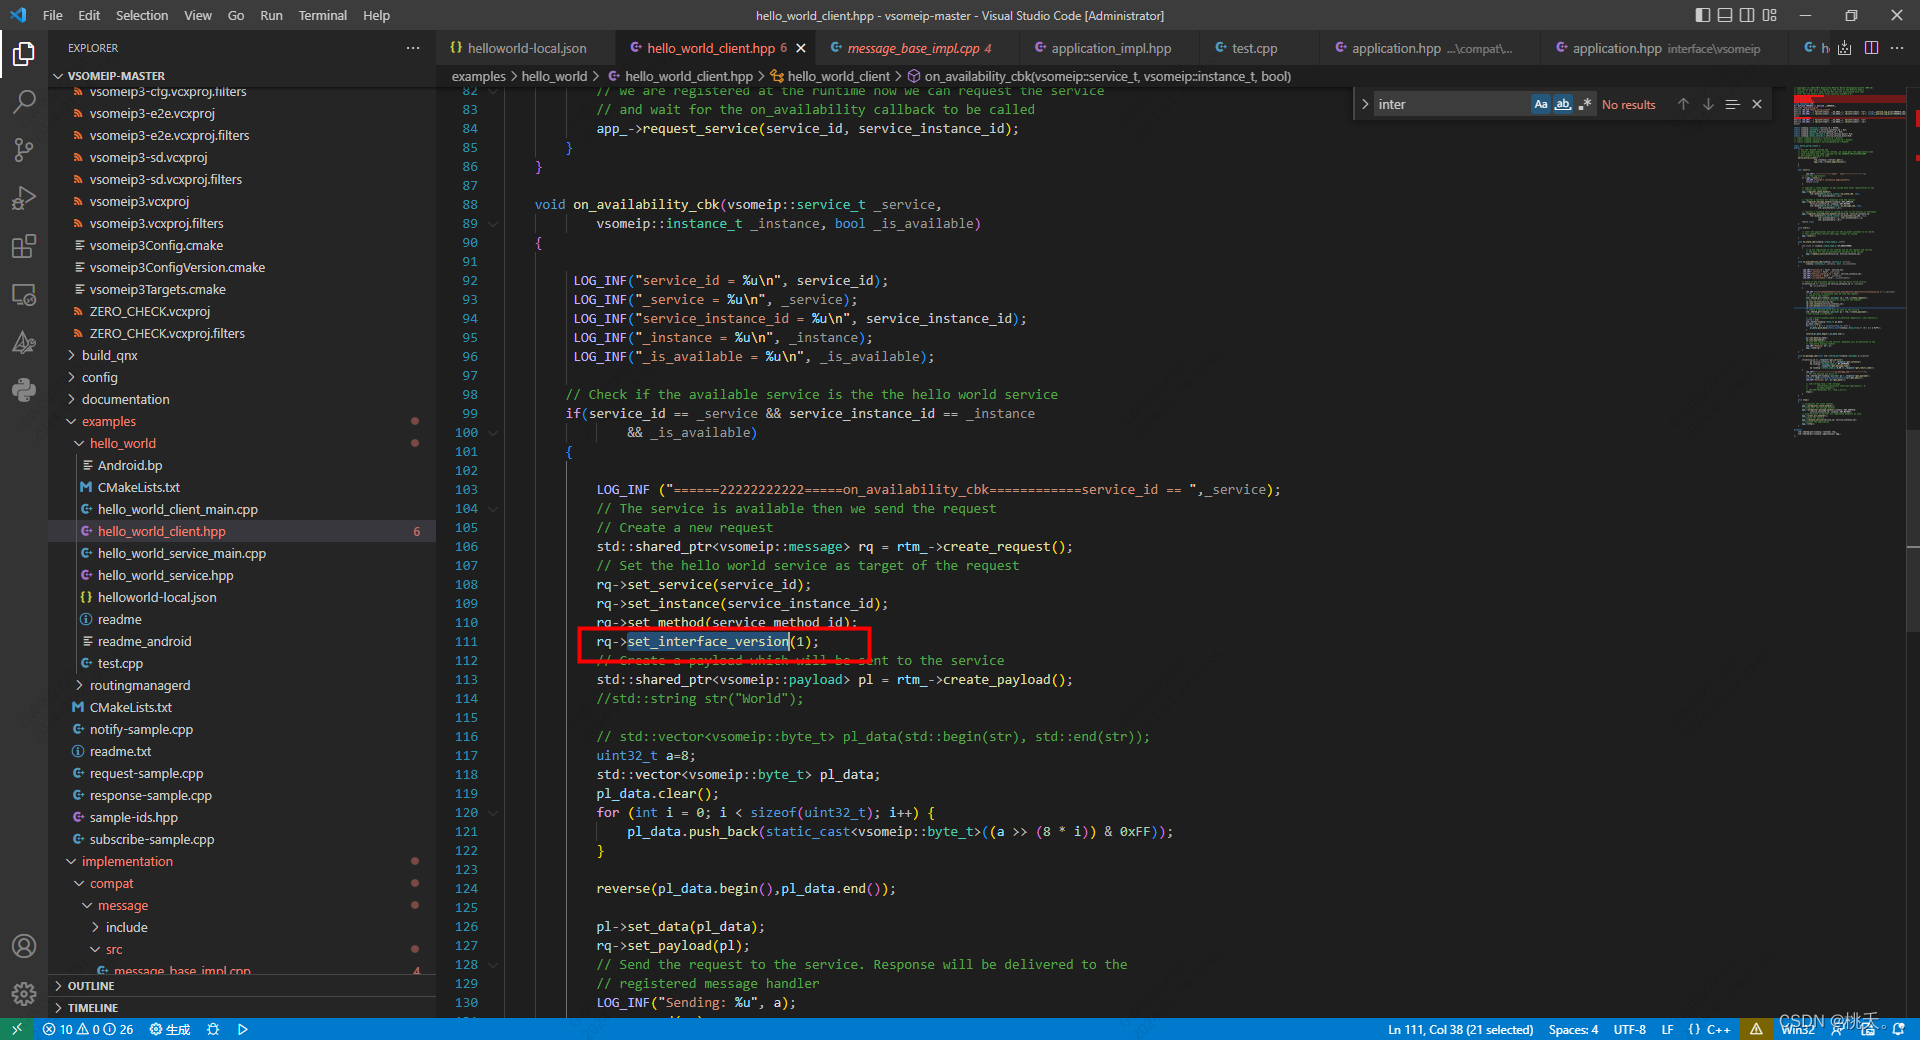Close the find widget

(x=1757, y=104)
